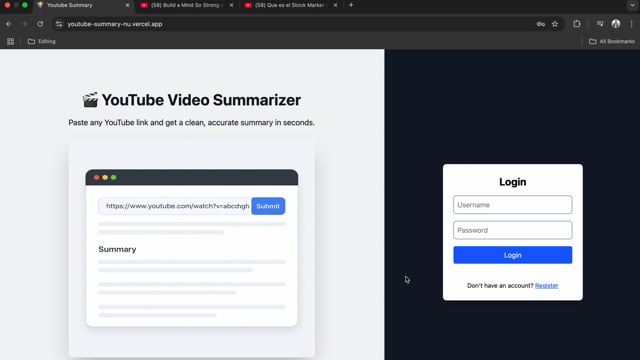Viewport: 640px width, 360px height.
Task: Follow the Register link
Action: click(x=547, y=286)
